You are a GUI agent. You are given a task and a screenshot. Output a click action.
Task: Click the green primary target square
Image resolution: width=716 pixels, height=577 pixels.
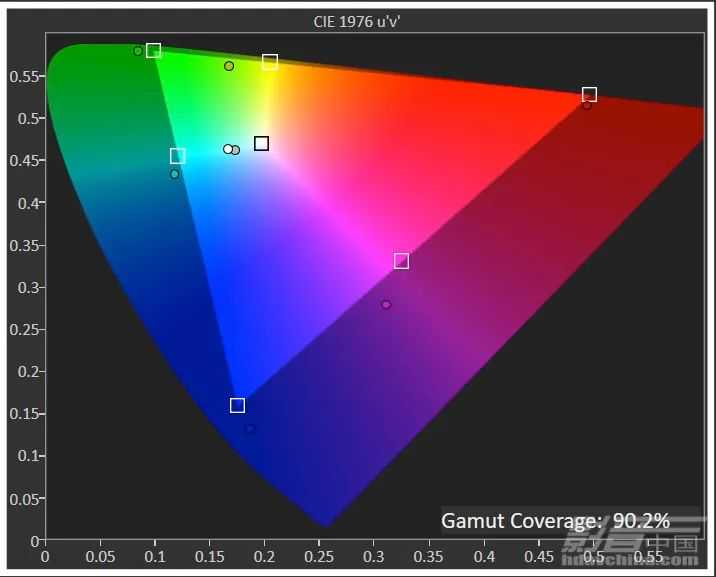(153, 50)
